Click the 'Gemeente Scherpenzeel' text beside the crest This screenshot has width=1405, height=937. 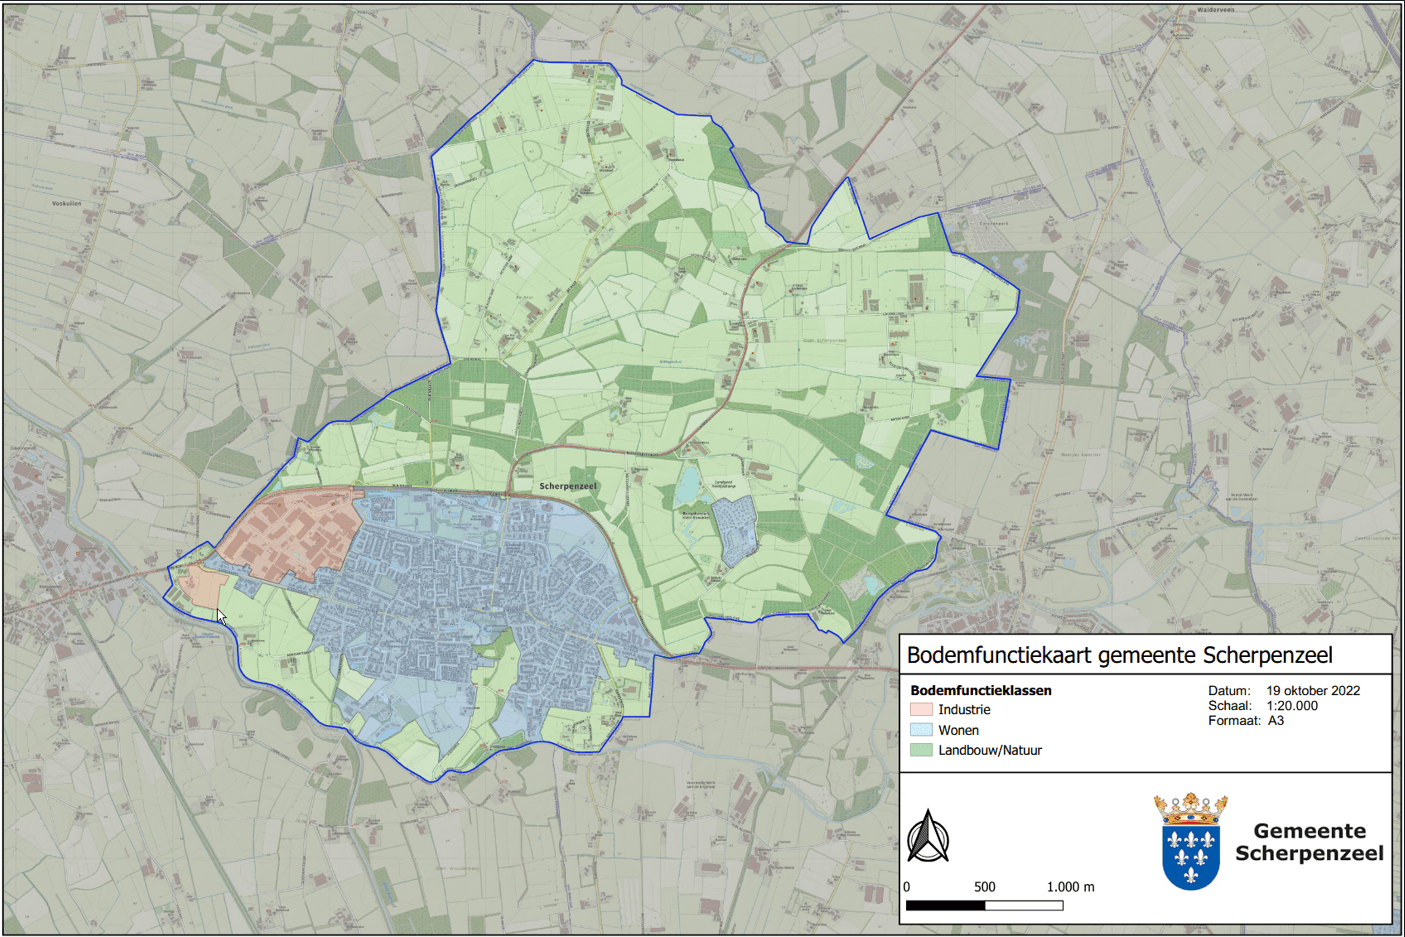pos(1309,842)
